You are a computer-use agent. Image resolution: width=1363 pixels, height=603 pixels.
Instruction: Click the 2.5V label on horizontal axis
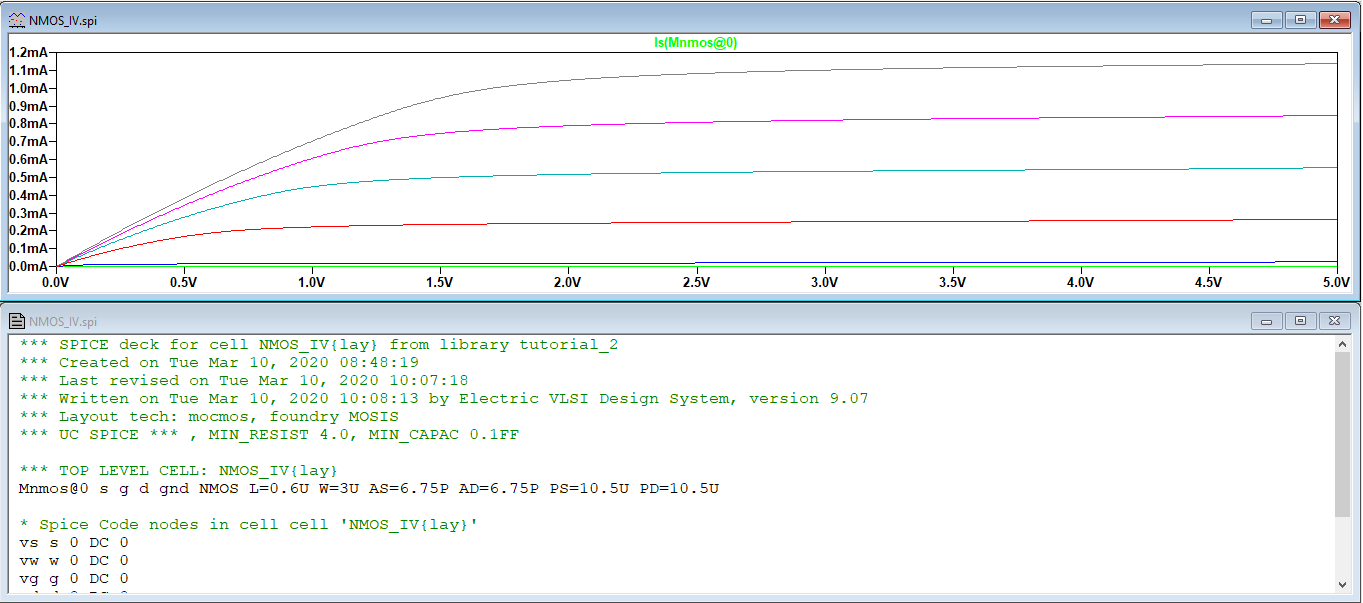pos(696,283)
